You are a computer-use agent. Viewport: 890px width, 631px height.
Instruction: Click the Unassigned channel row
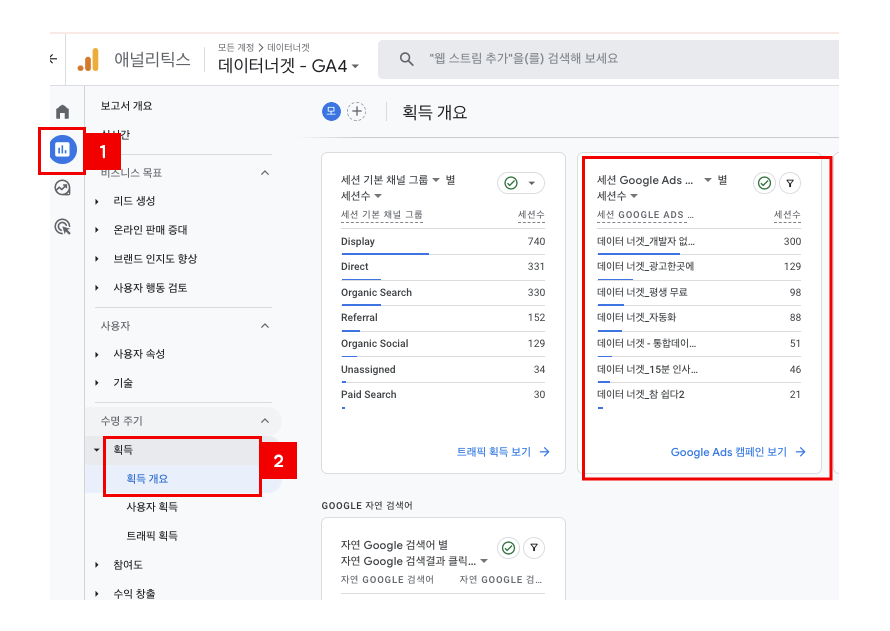443,369
